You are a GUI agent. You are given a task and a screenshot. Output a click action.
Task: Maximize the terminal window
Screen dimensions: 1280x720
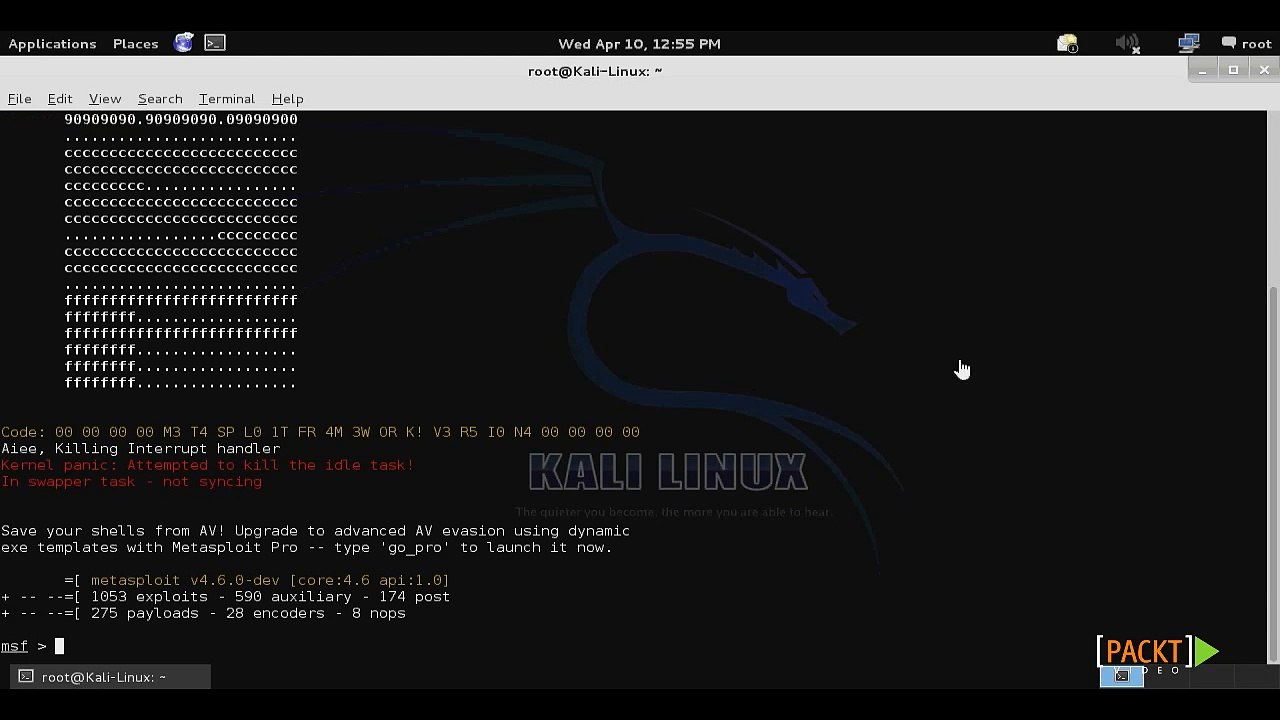(1233, 70)
